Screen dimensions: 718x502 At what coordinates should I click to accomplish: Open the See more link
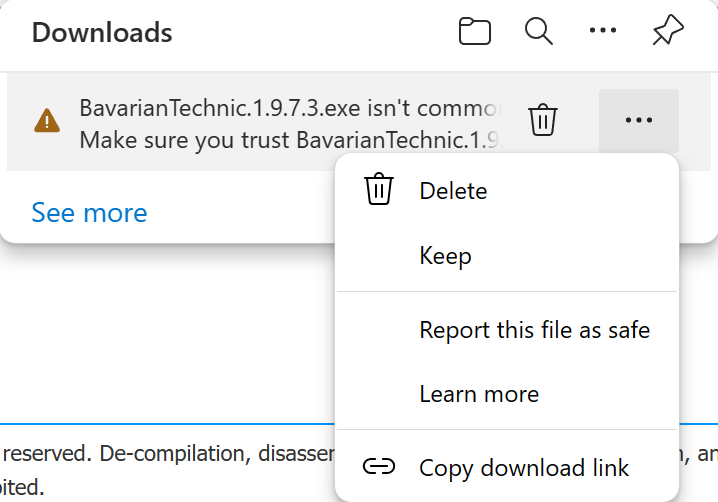[89, 212]
